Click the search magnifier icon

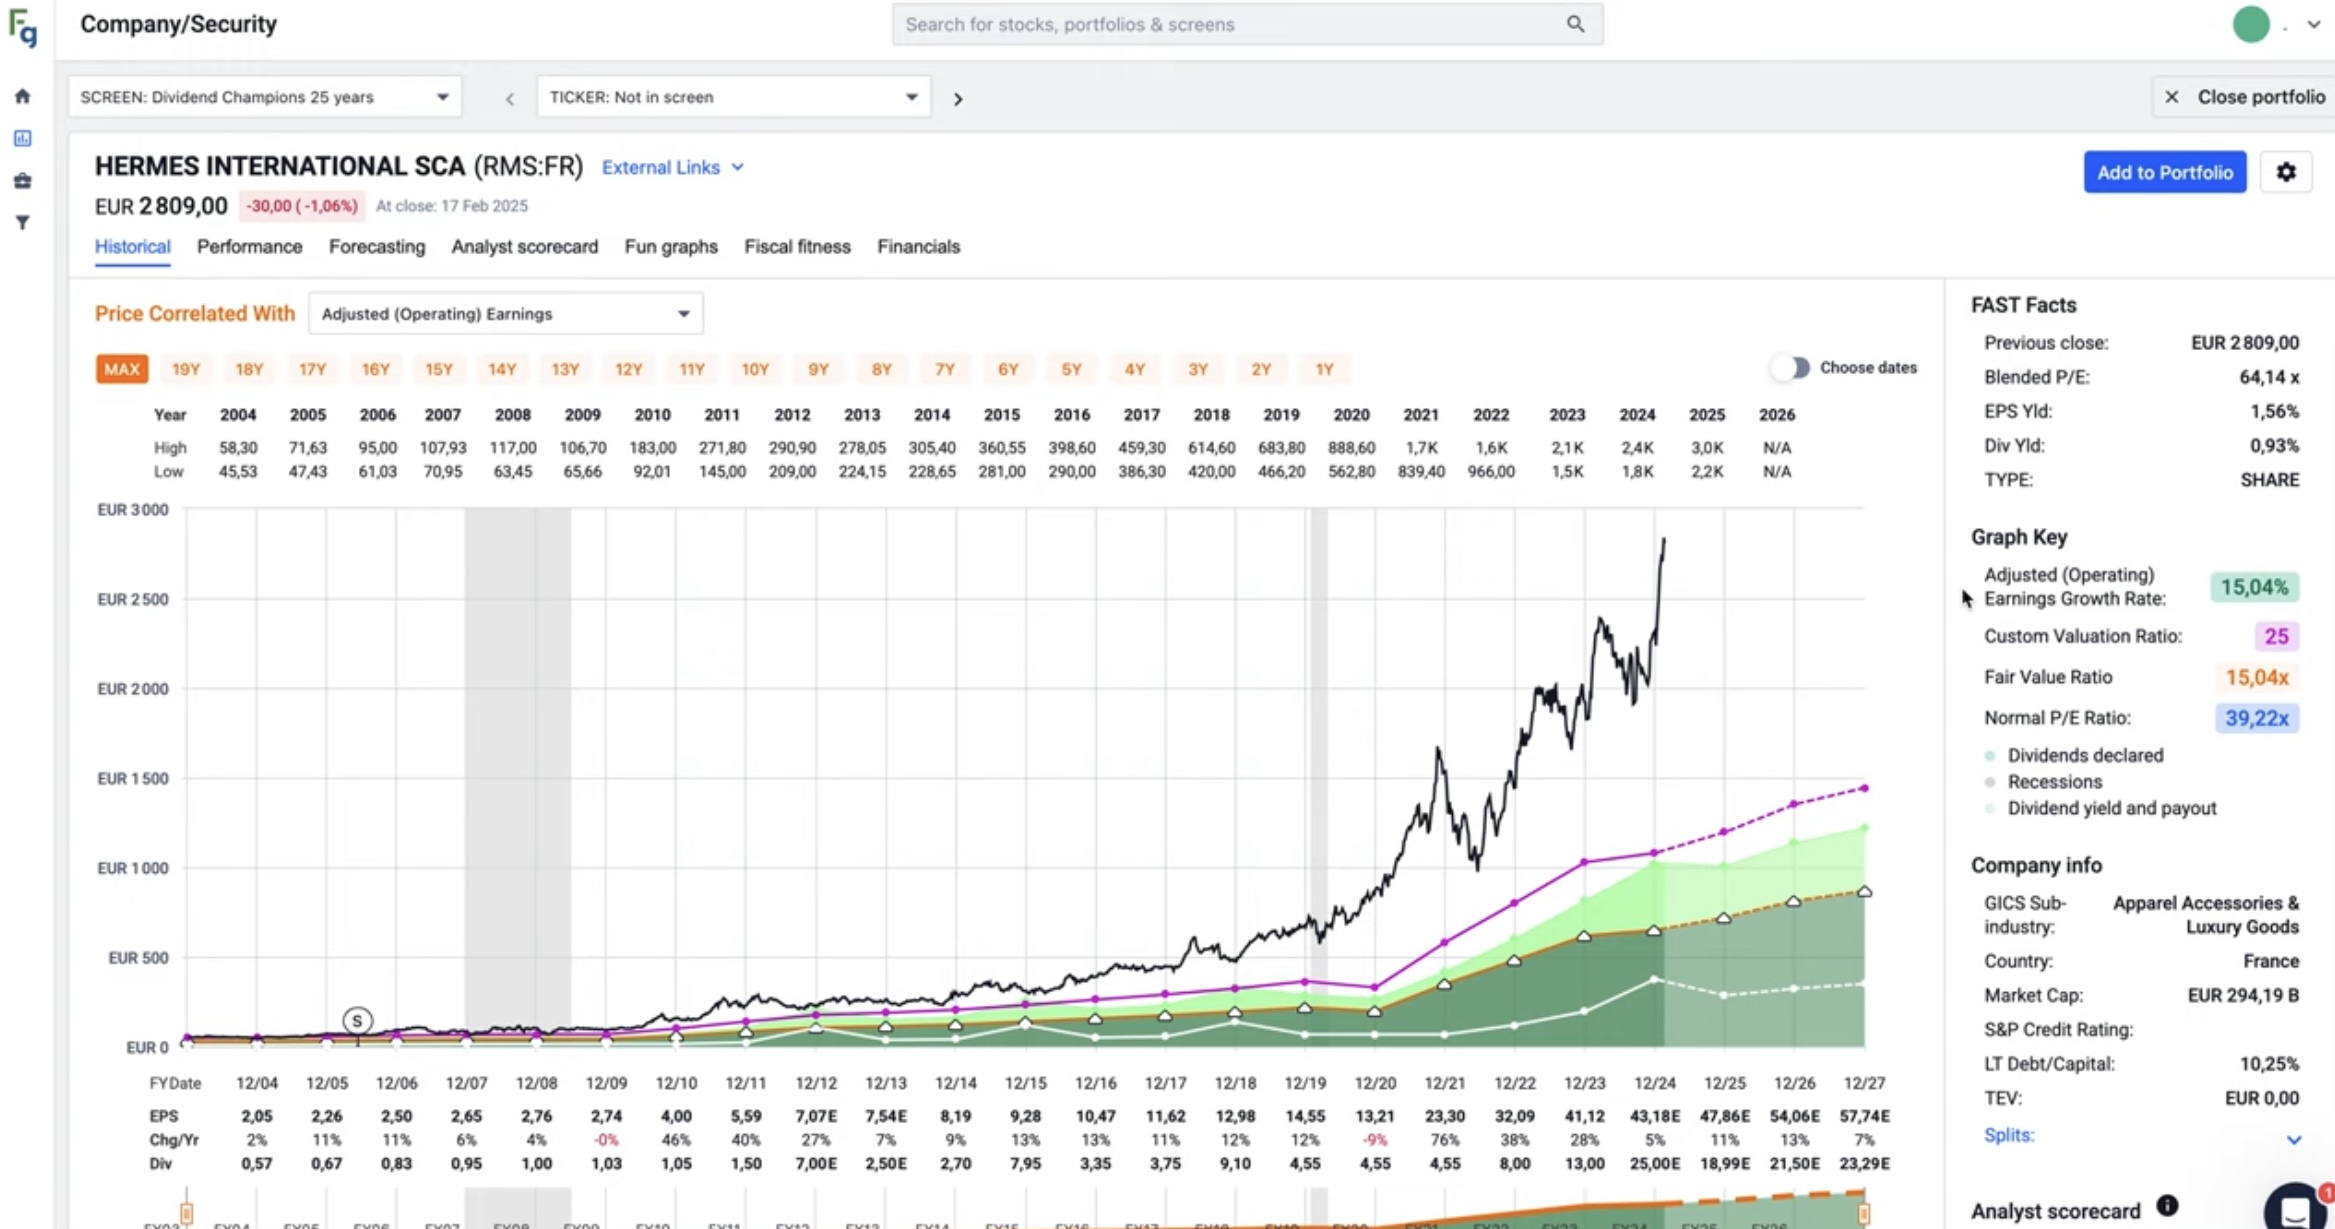pos(1575,24)
